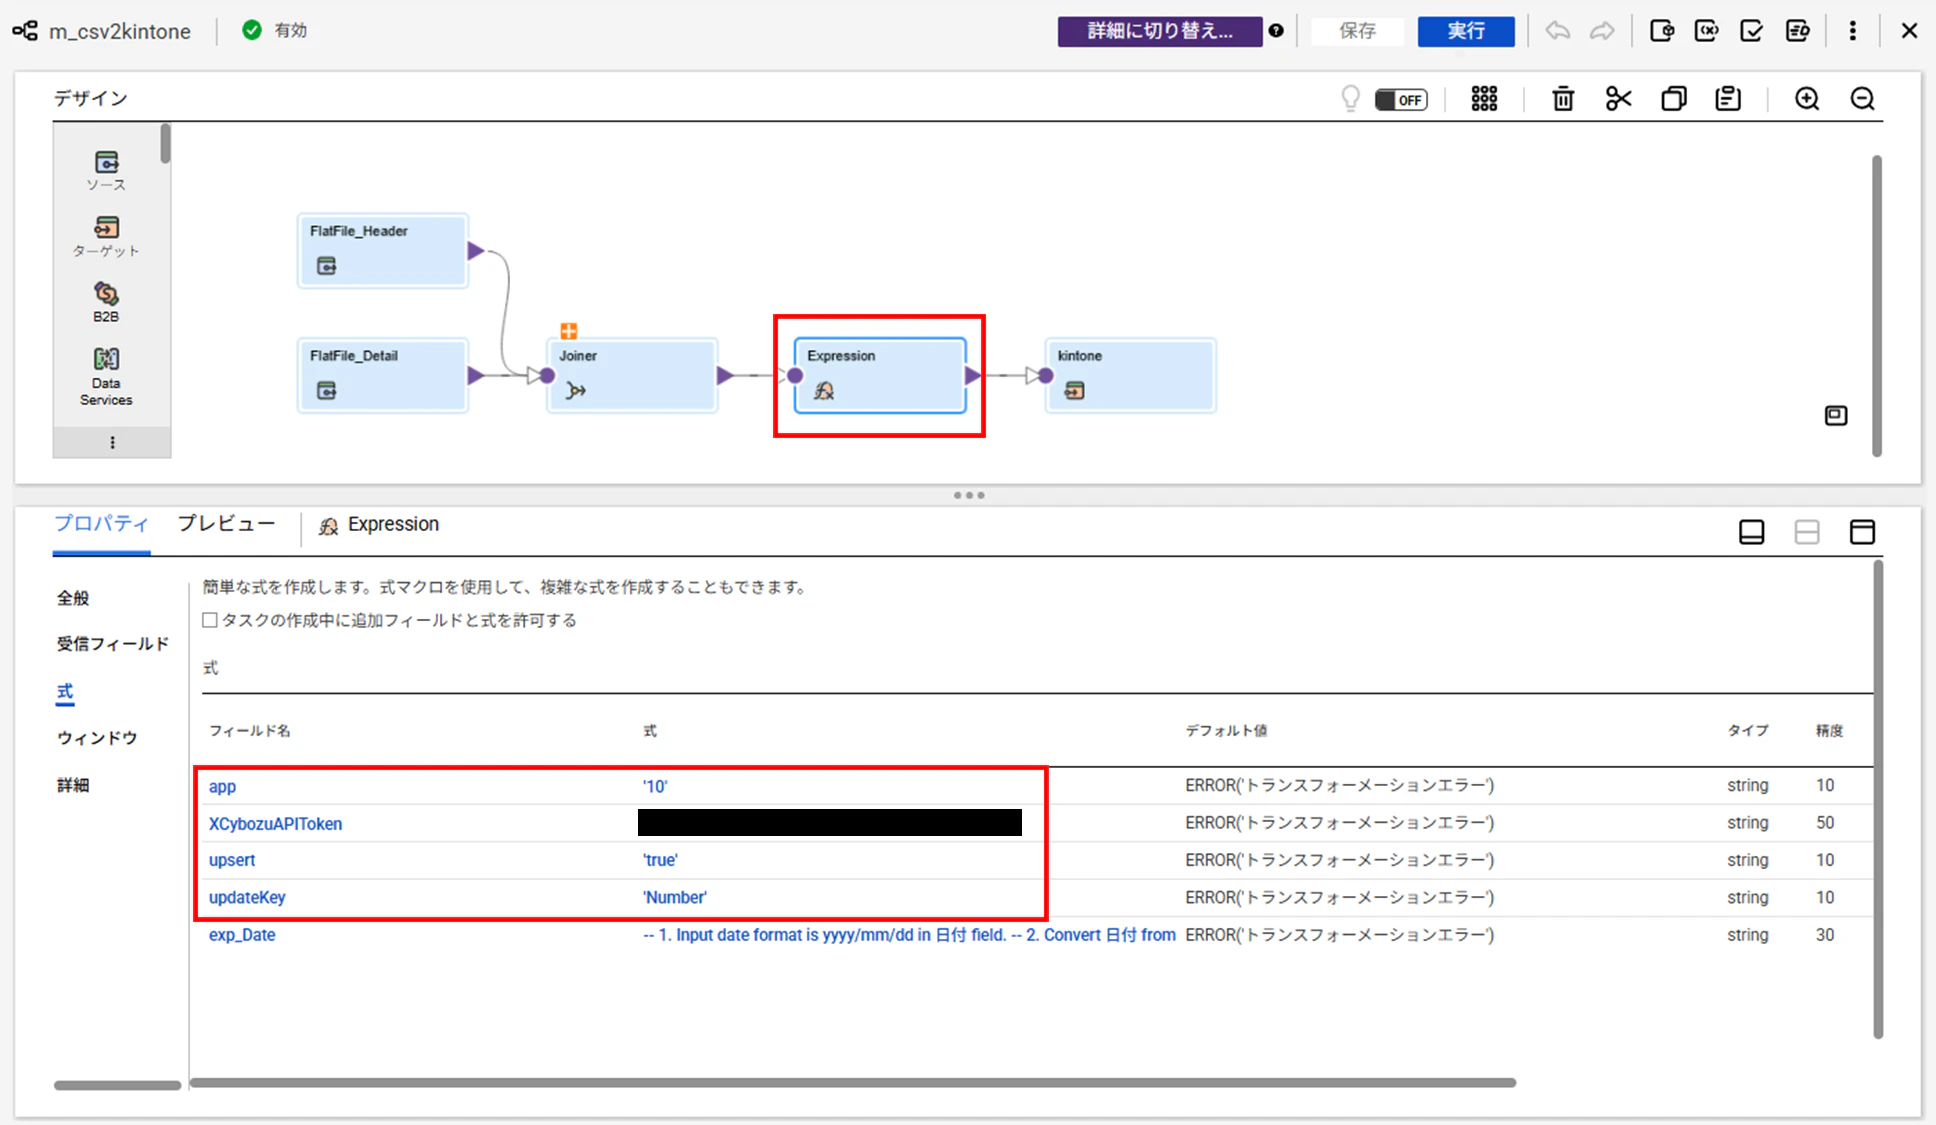Toggle the recommendation OFF switch
This screenshot has width=1936, height=1125.
[1401, 99]
